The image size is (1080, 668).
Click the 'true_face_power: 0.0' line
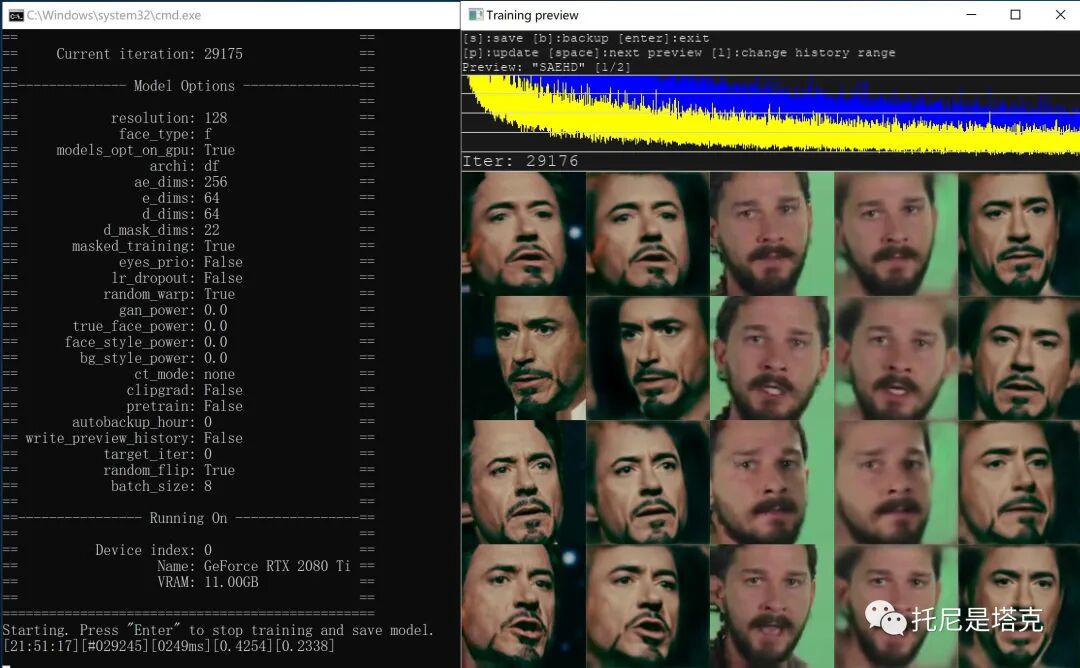[x=149, y=326]
